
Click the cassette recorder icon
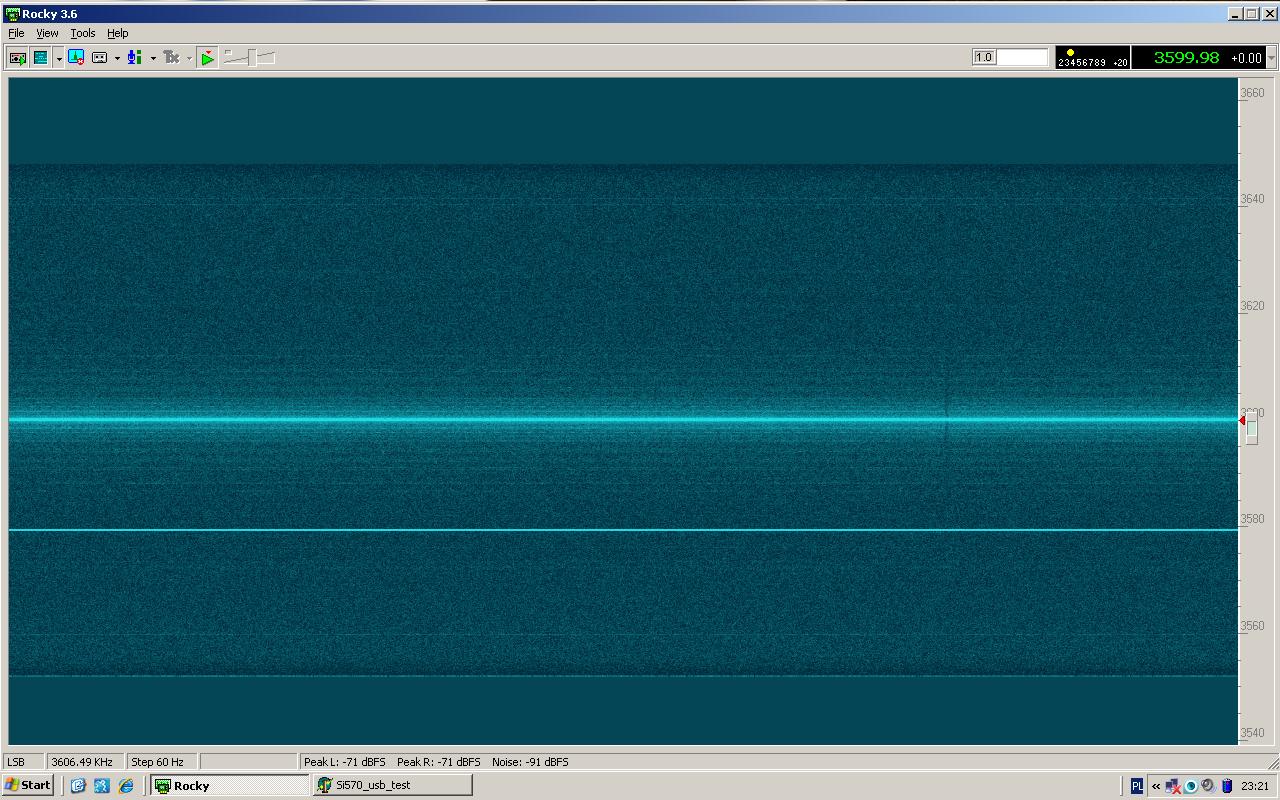(100, 58)
